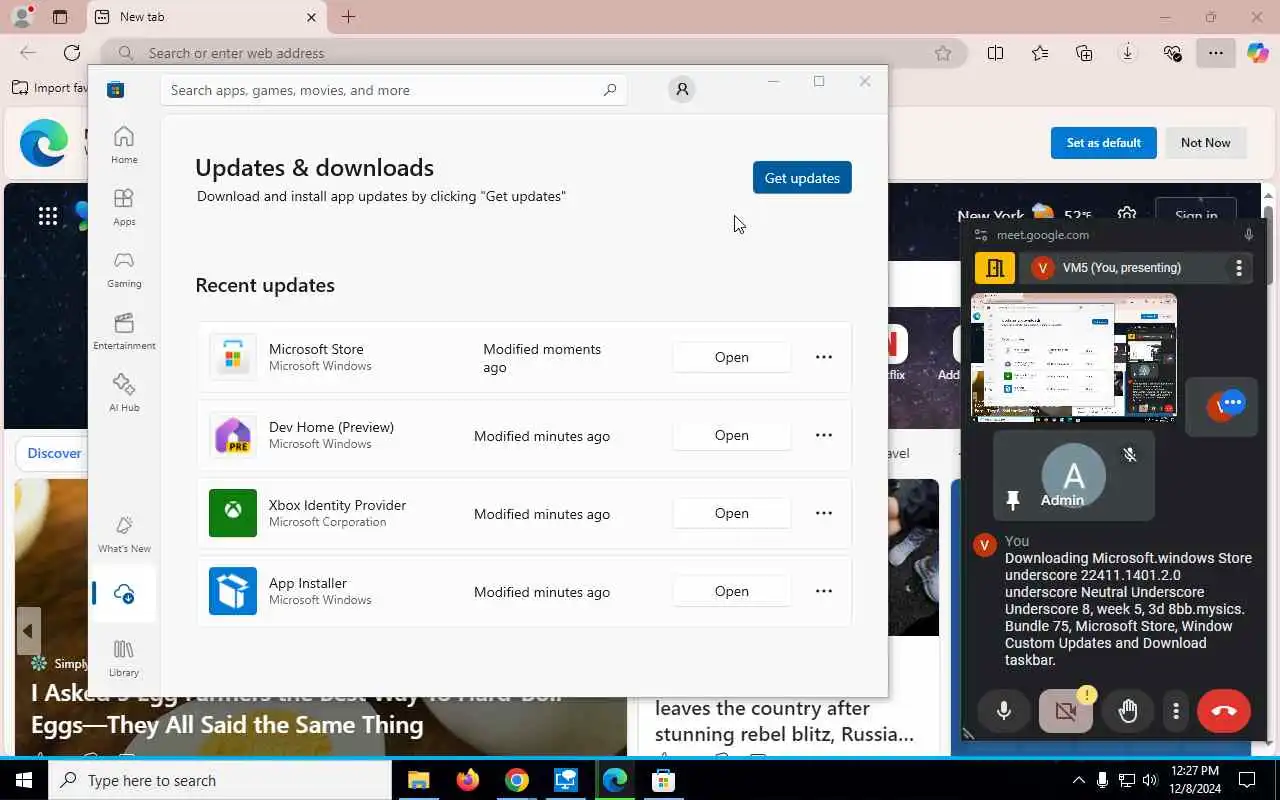Open Edge collections icon
This screenshot has height=800, width=1280.
pyautogui.click(x=1084, y=53)
